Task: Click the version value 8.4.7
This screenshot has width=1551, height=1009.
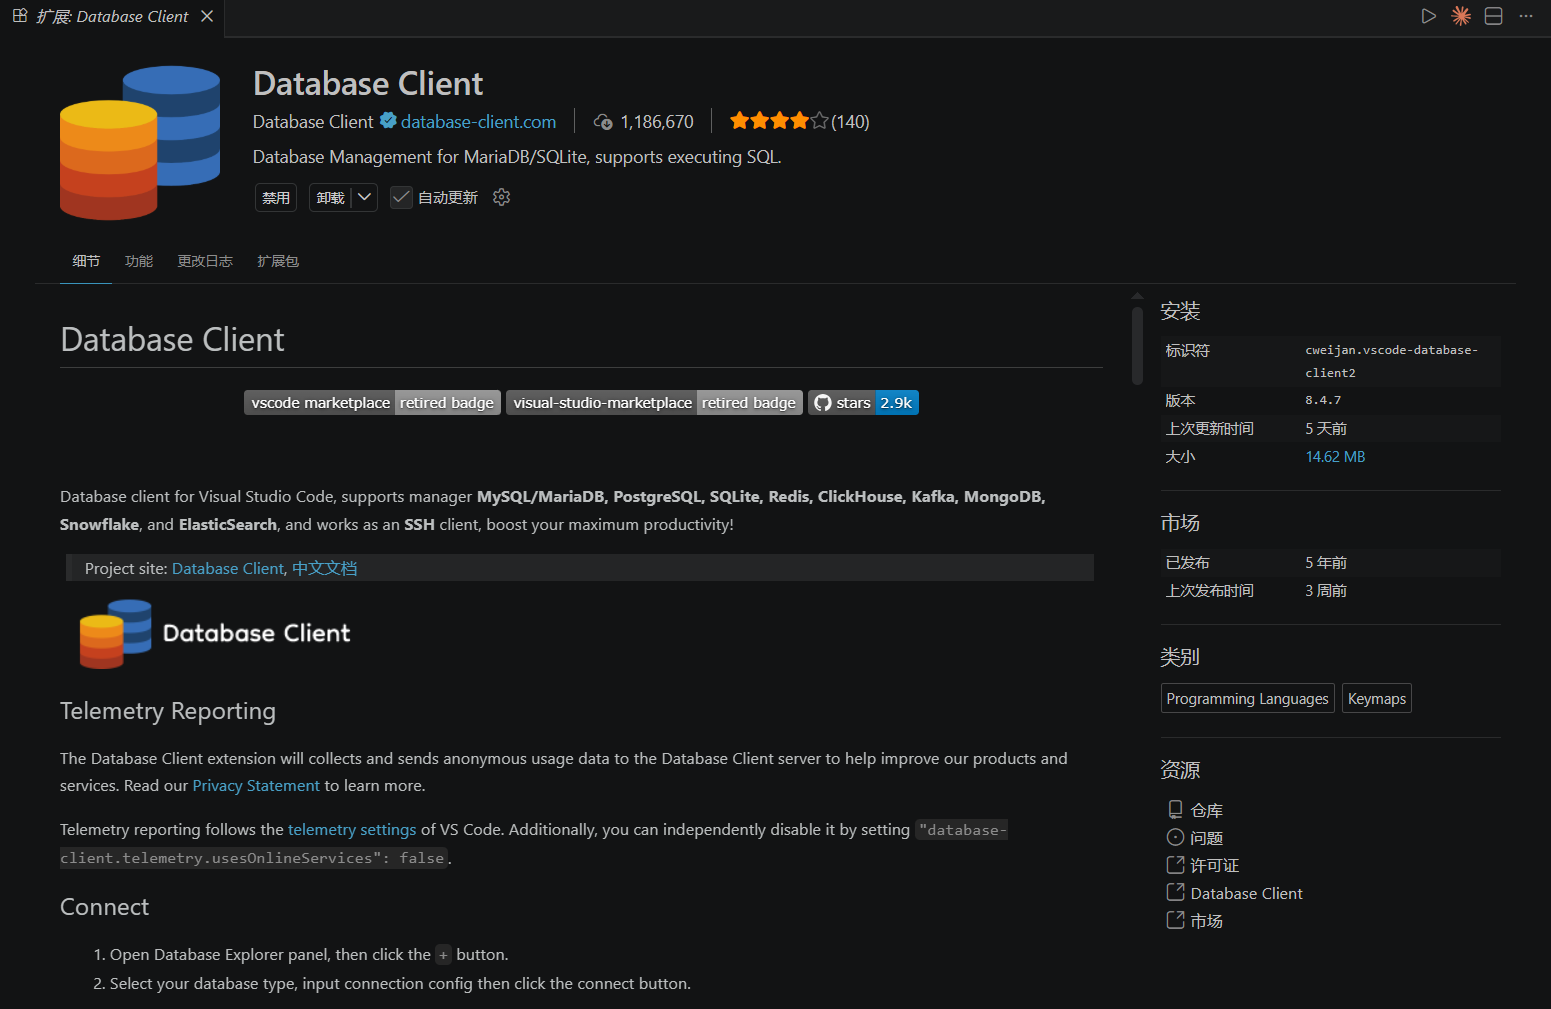Action: [1323, 400]
